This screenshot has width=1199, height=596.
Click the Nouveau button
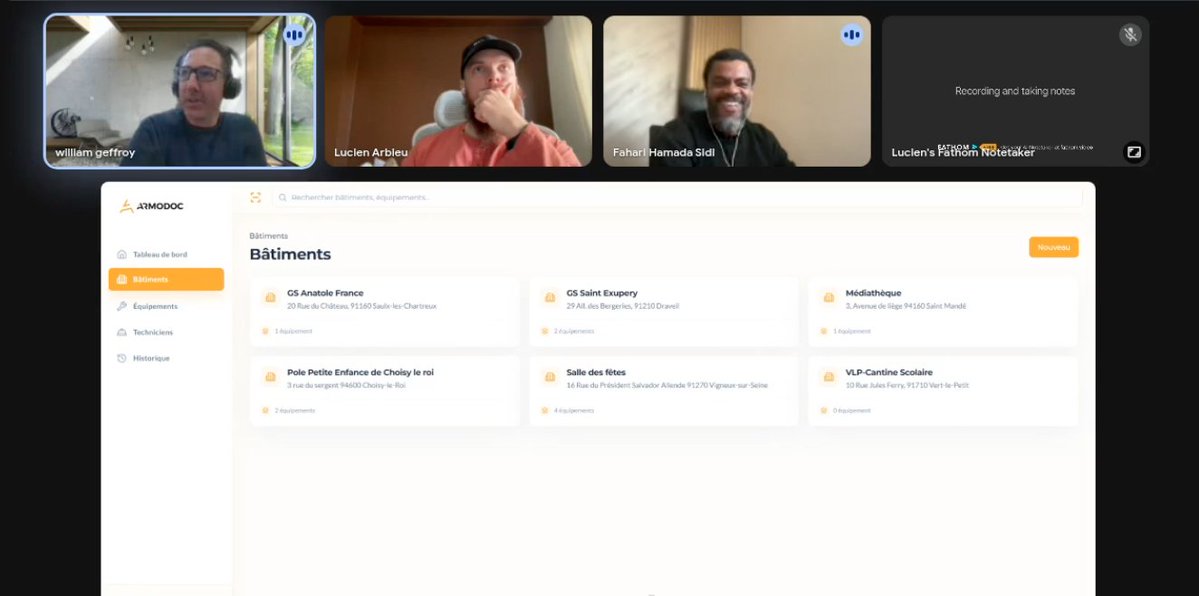(x=1054, y=247)
